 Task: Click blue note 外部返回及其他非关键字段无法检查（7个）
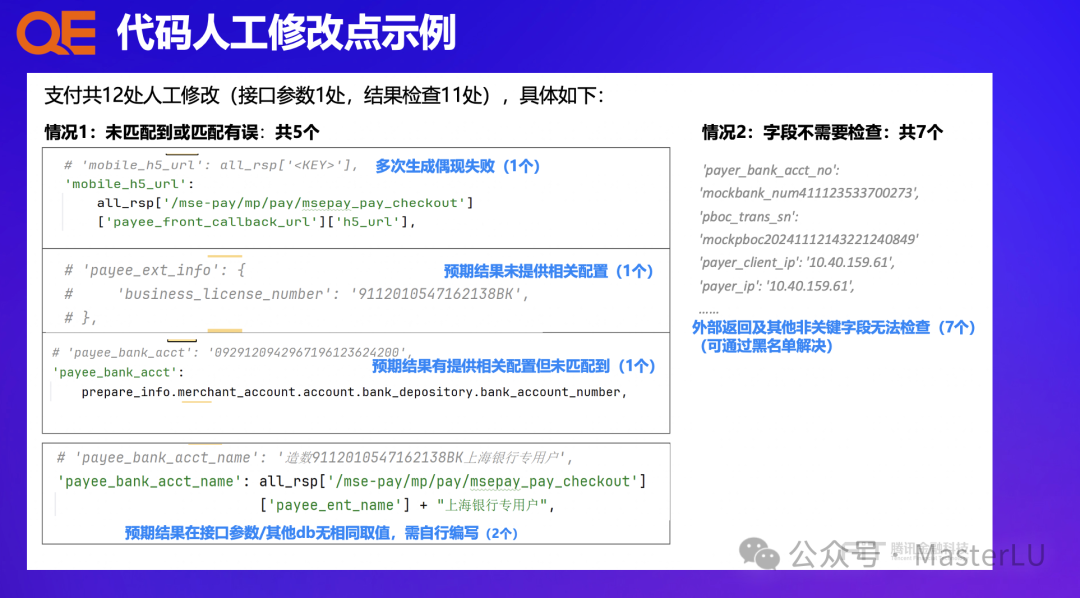coord(834,327)
